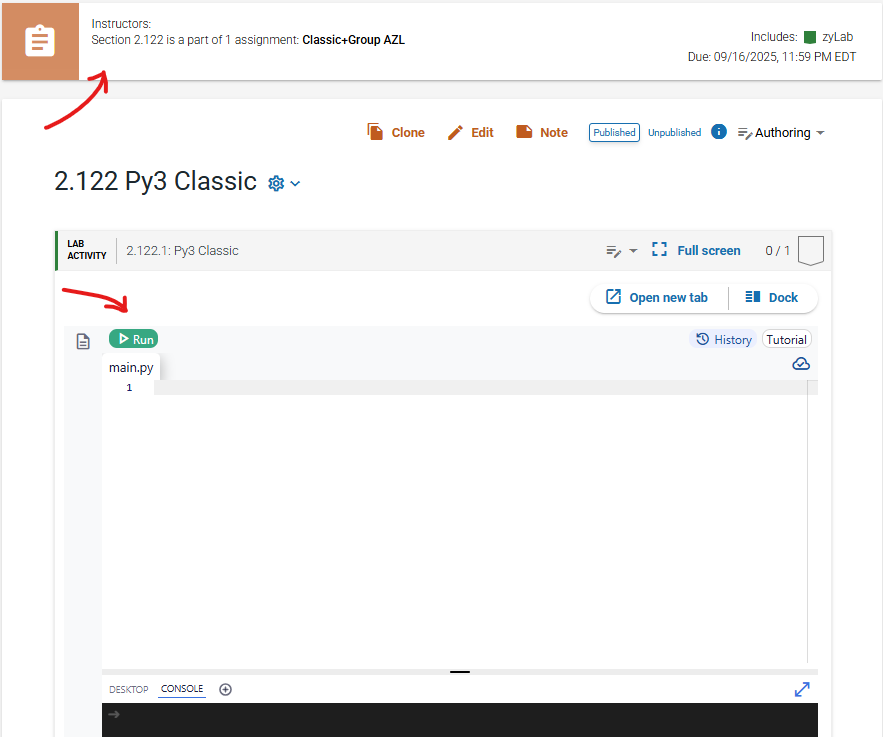Viewport: 883px width, 737px height.
Task: Click line 1 in the code editor
Action: point(480,387)
